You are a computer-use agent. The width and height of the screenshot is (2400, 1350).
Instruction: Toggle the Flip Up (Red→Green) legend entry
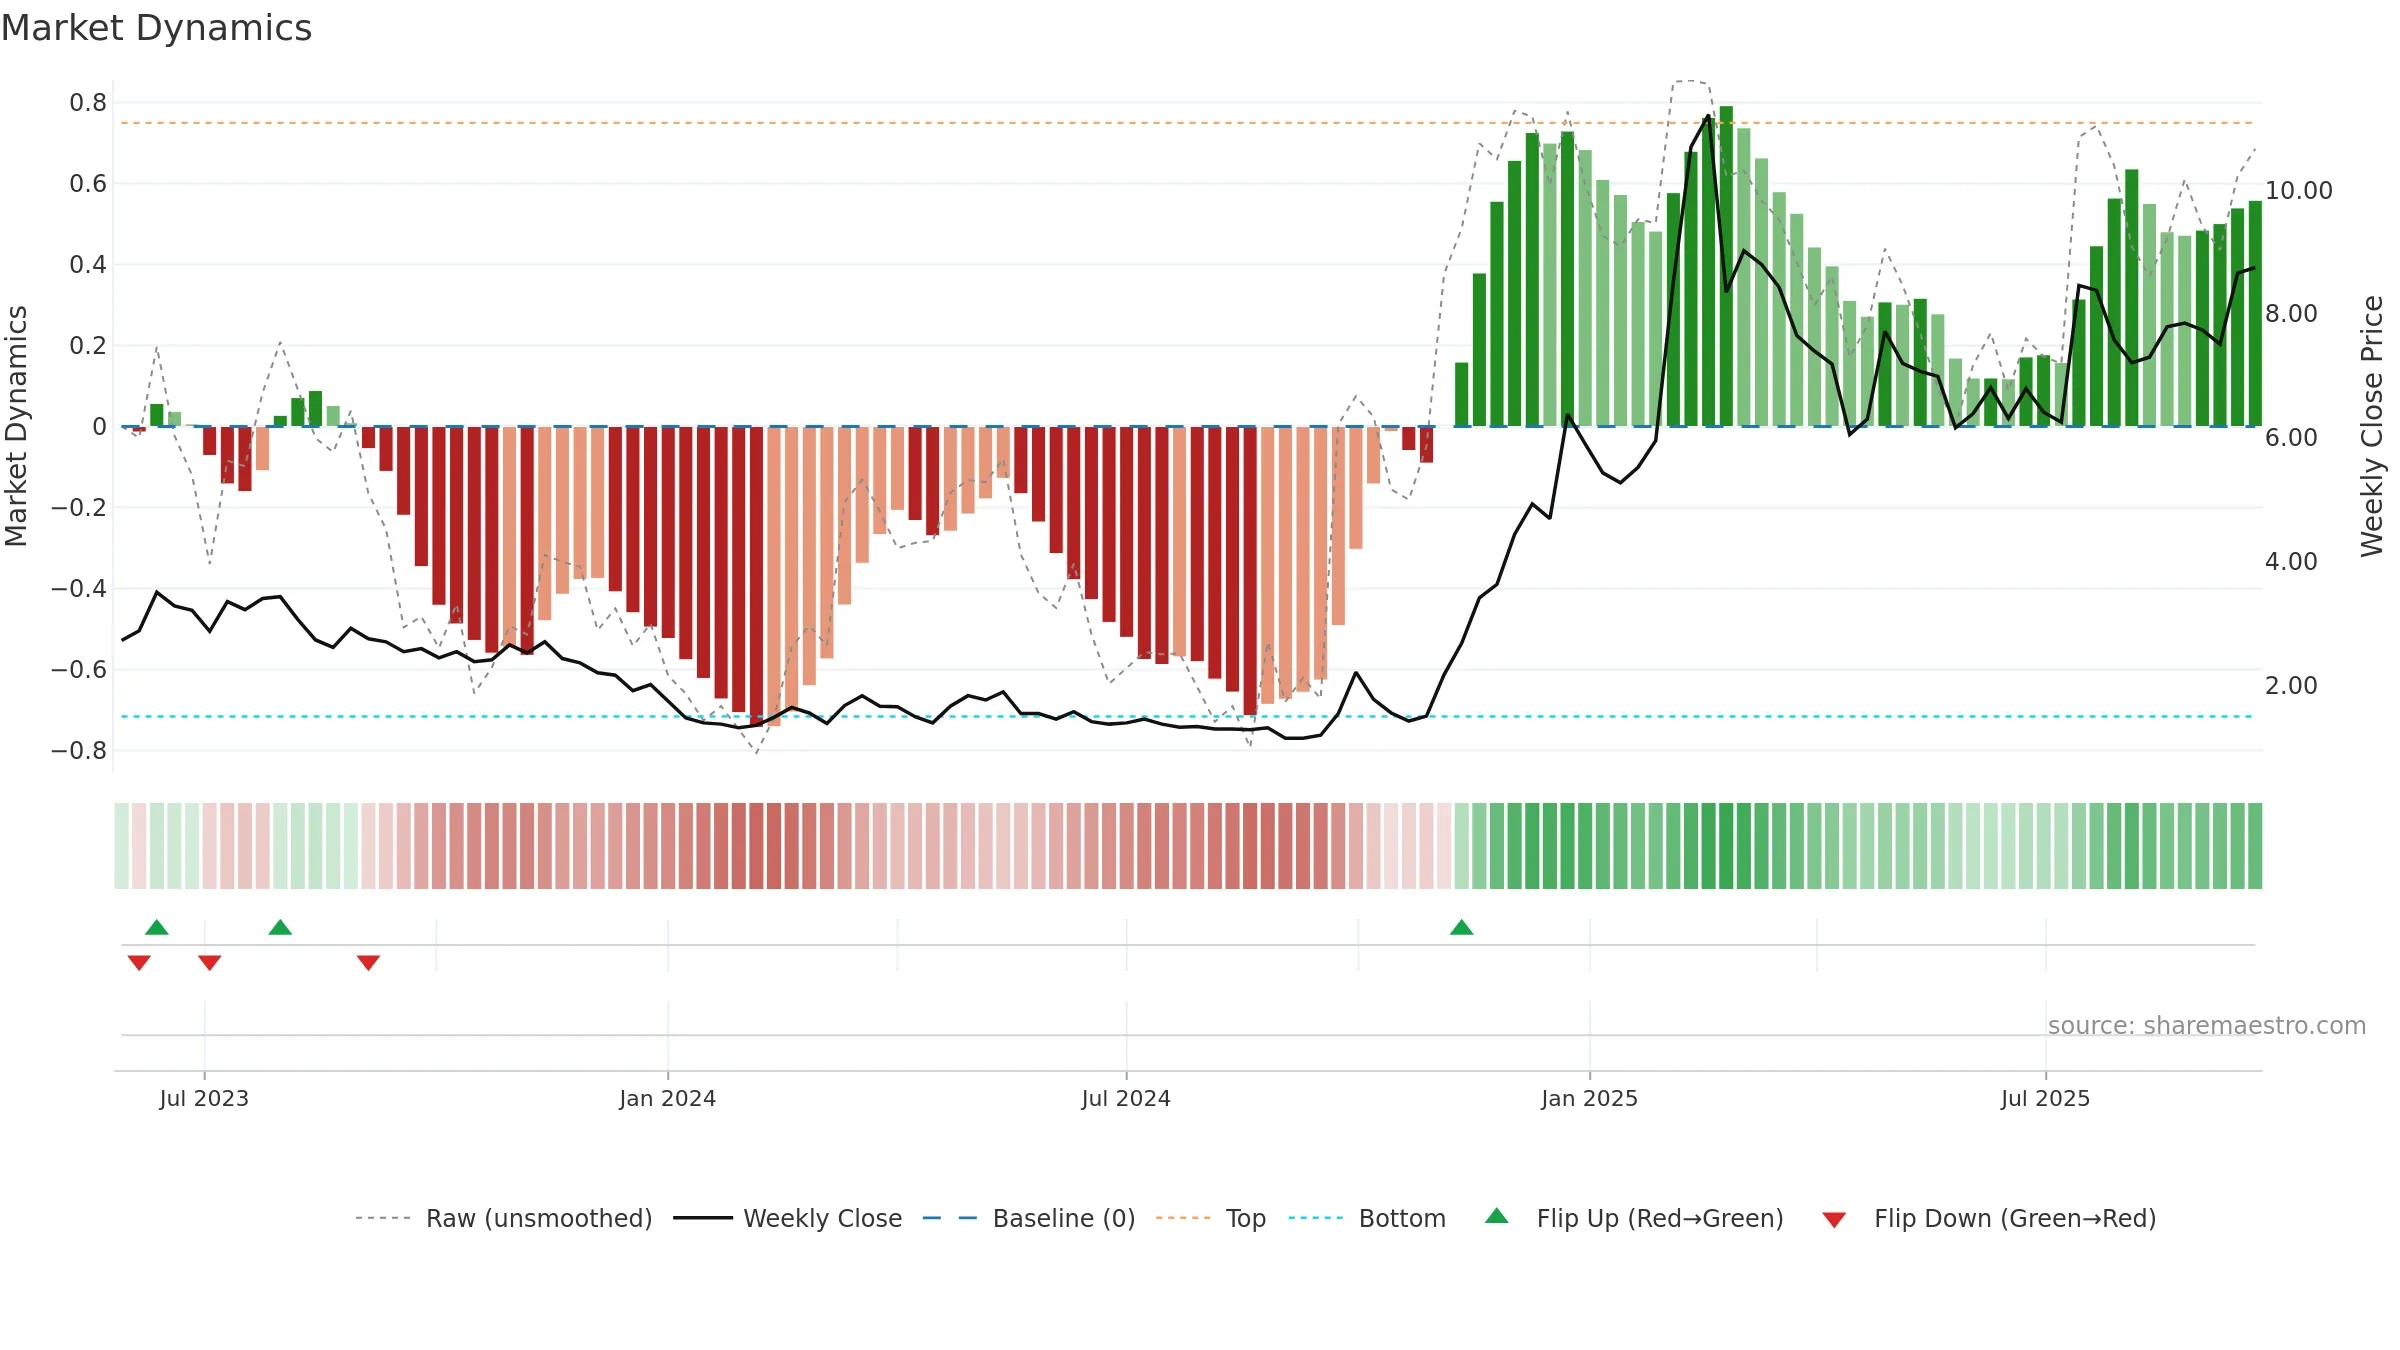coord(1634,1218)
